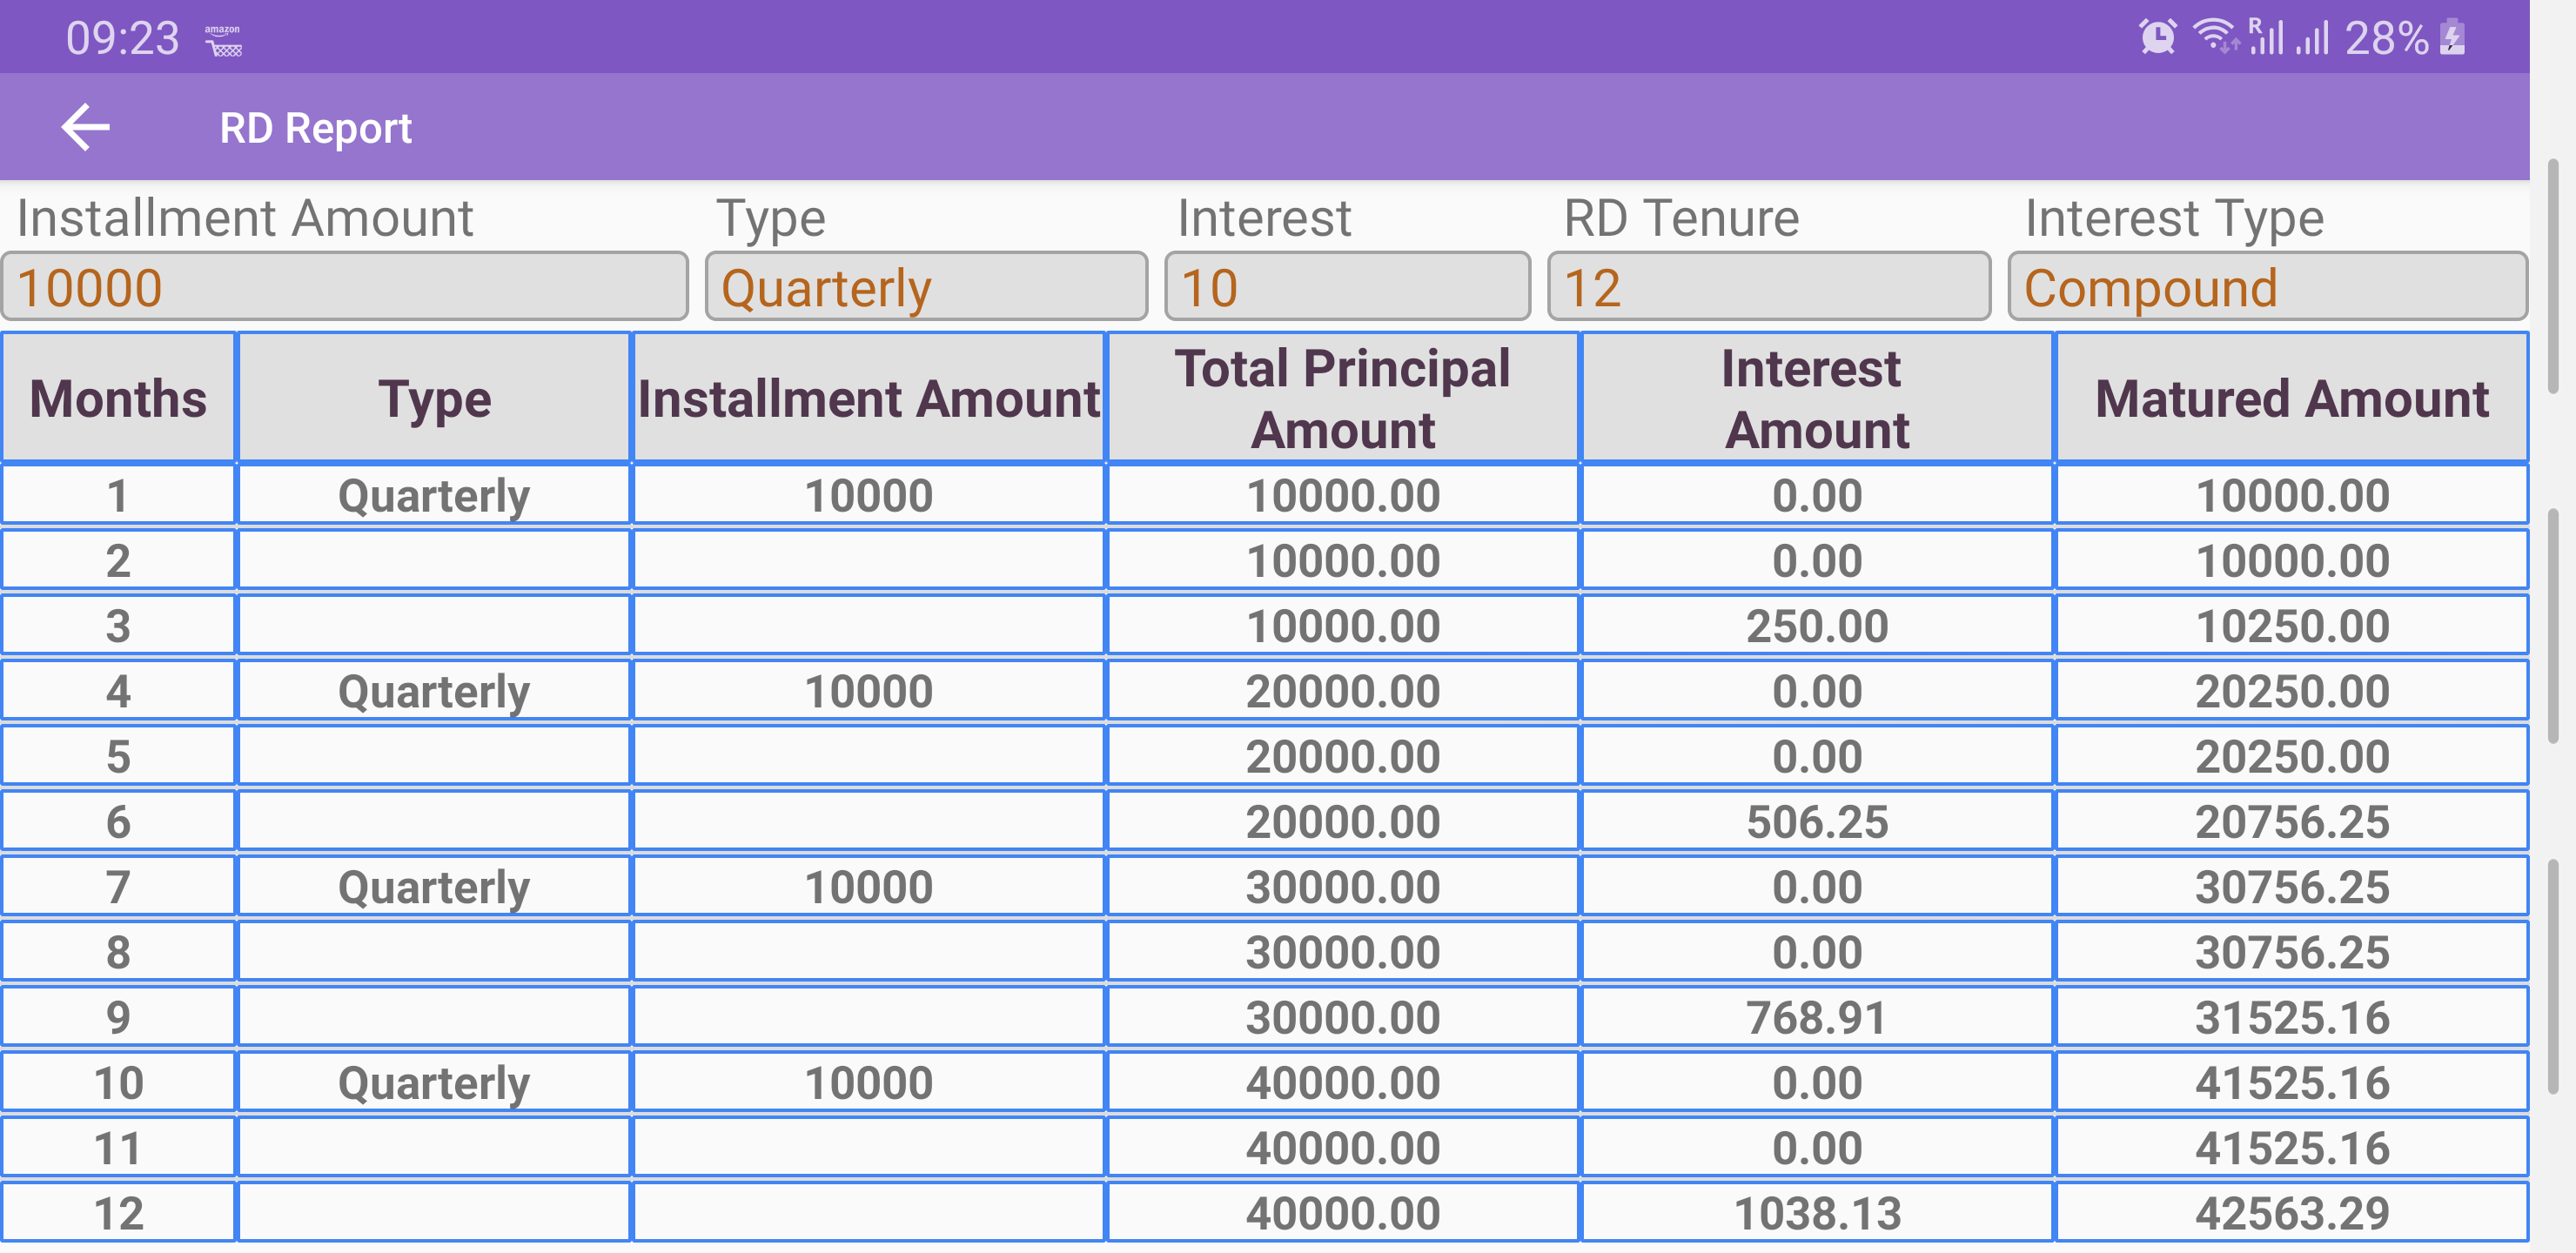Screen dimensions: 2576x1253
Task: Click the final matured amount 42563.29
Action: pos(2291,1213)
